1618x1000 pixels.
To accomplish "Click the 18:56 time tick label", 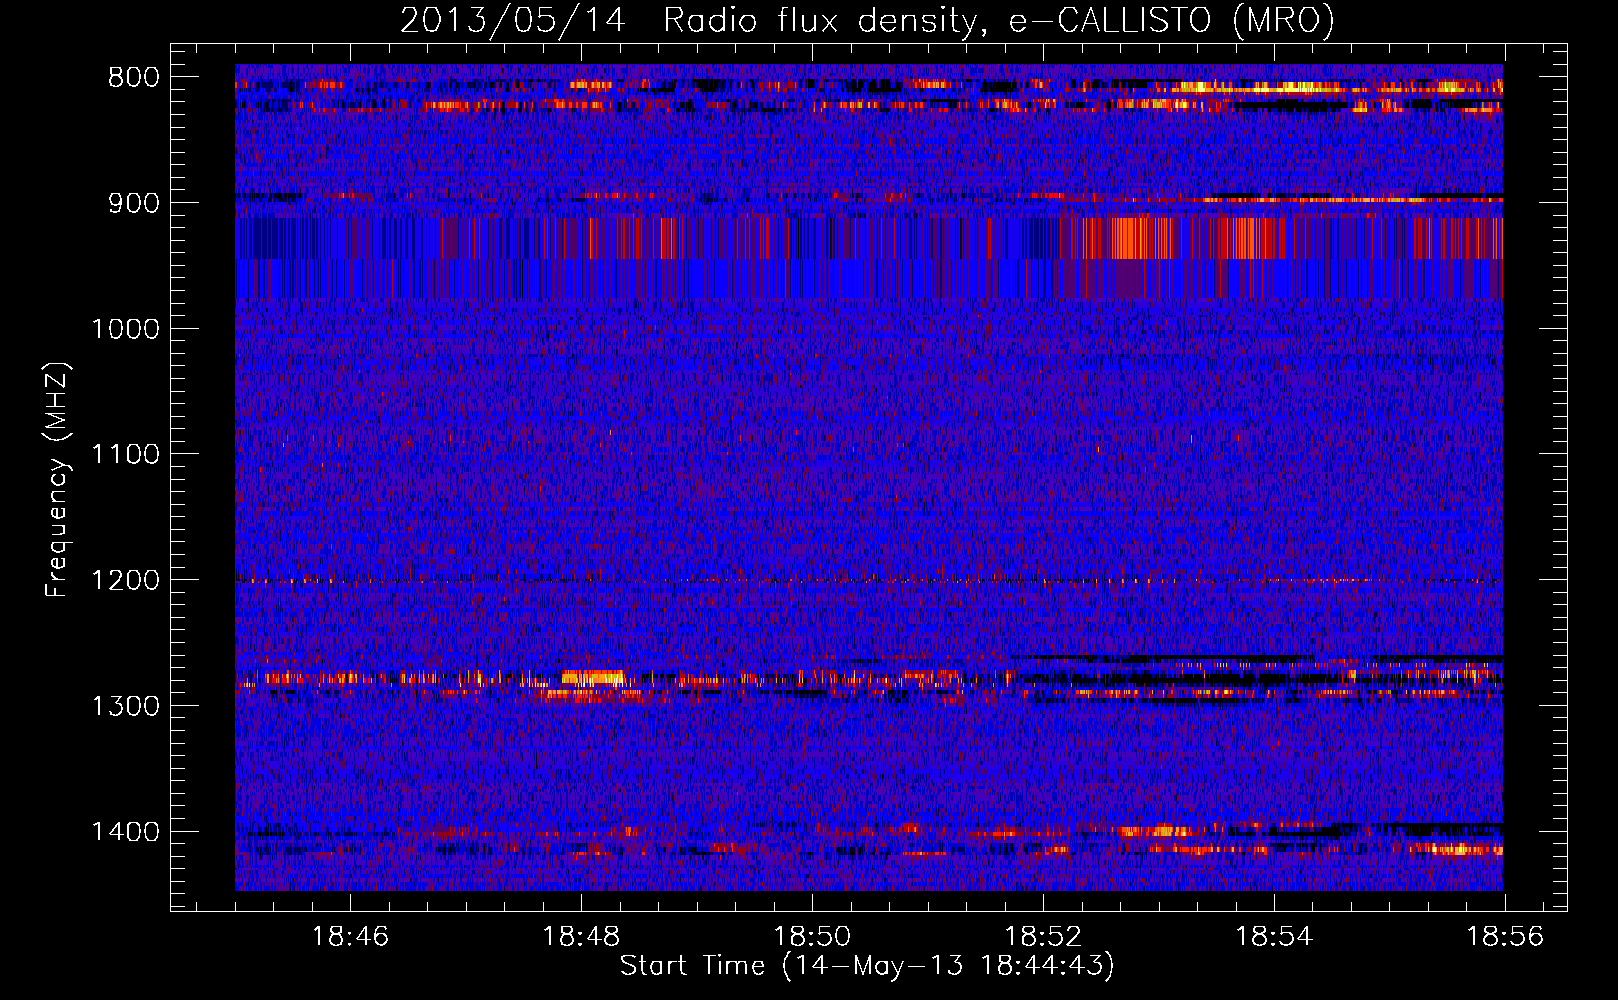I will 1505,937.
